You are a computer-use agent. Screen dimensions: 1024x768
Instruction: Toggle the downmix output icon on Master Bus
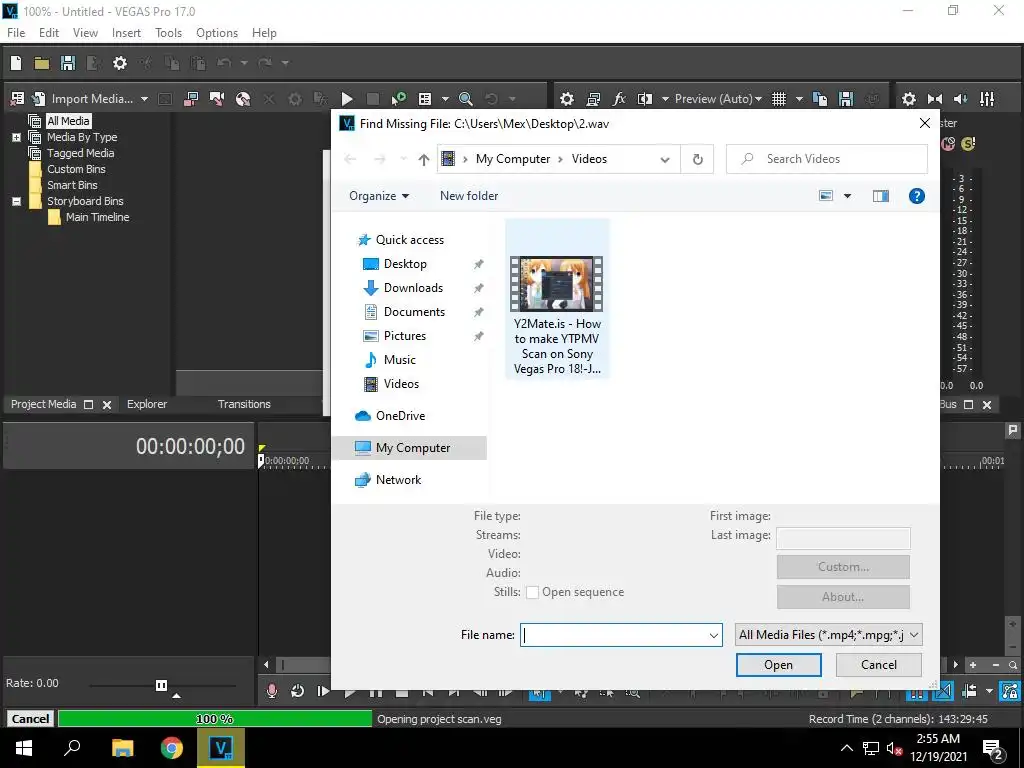click(x=935, y=99)
